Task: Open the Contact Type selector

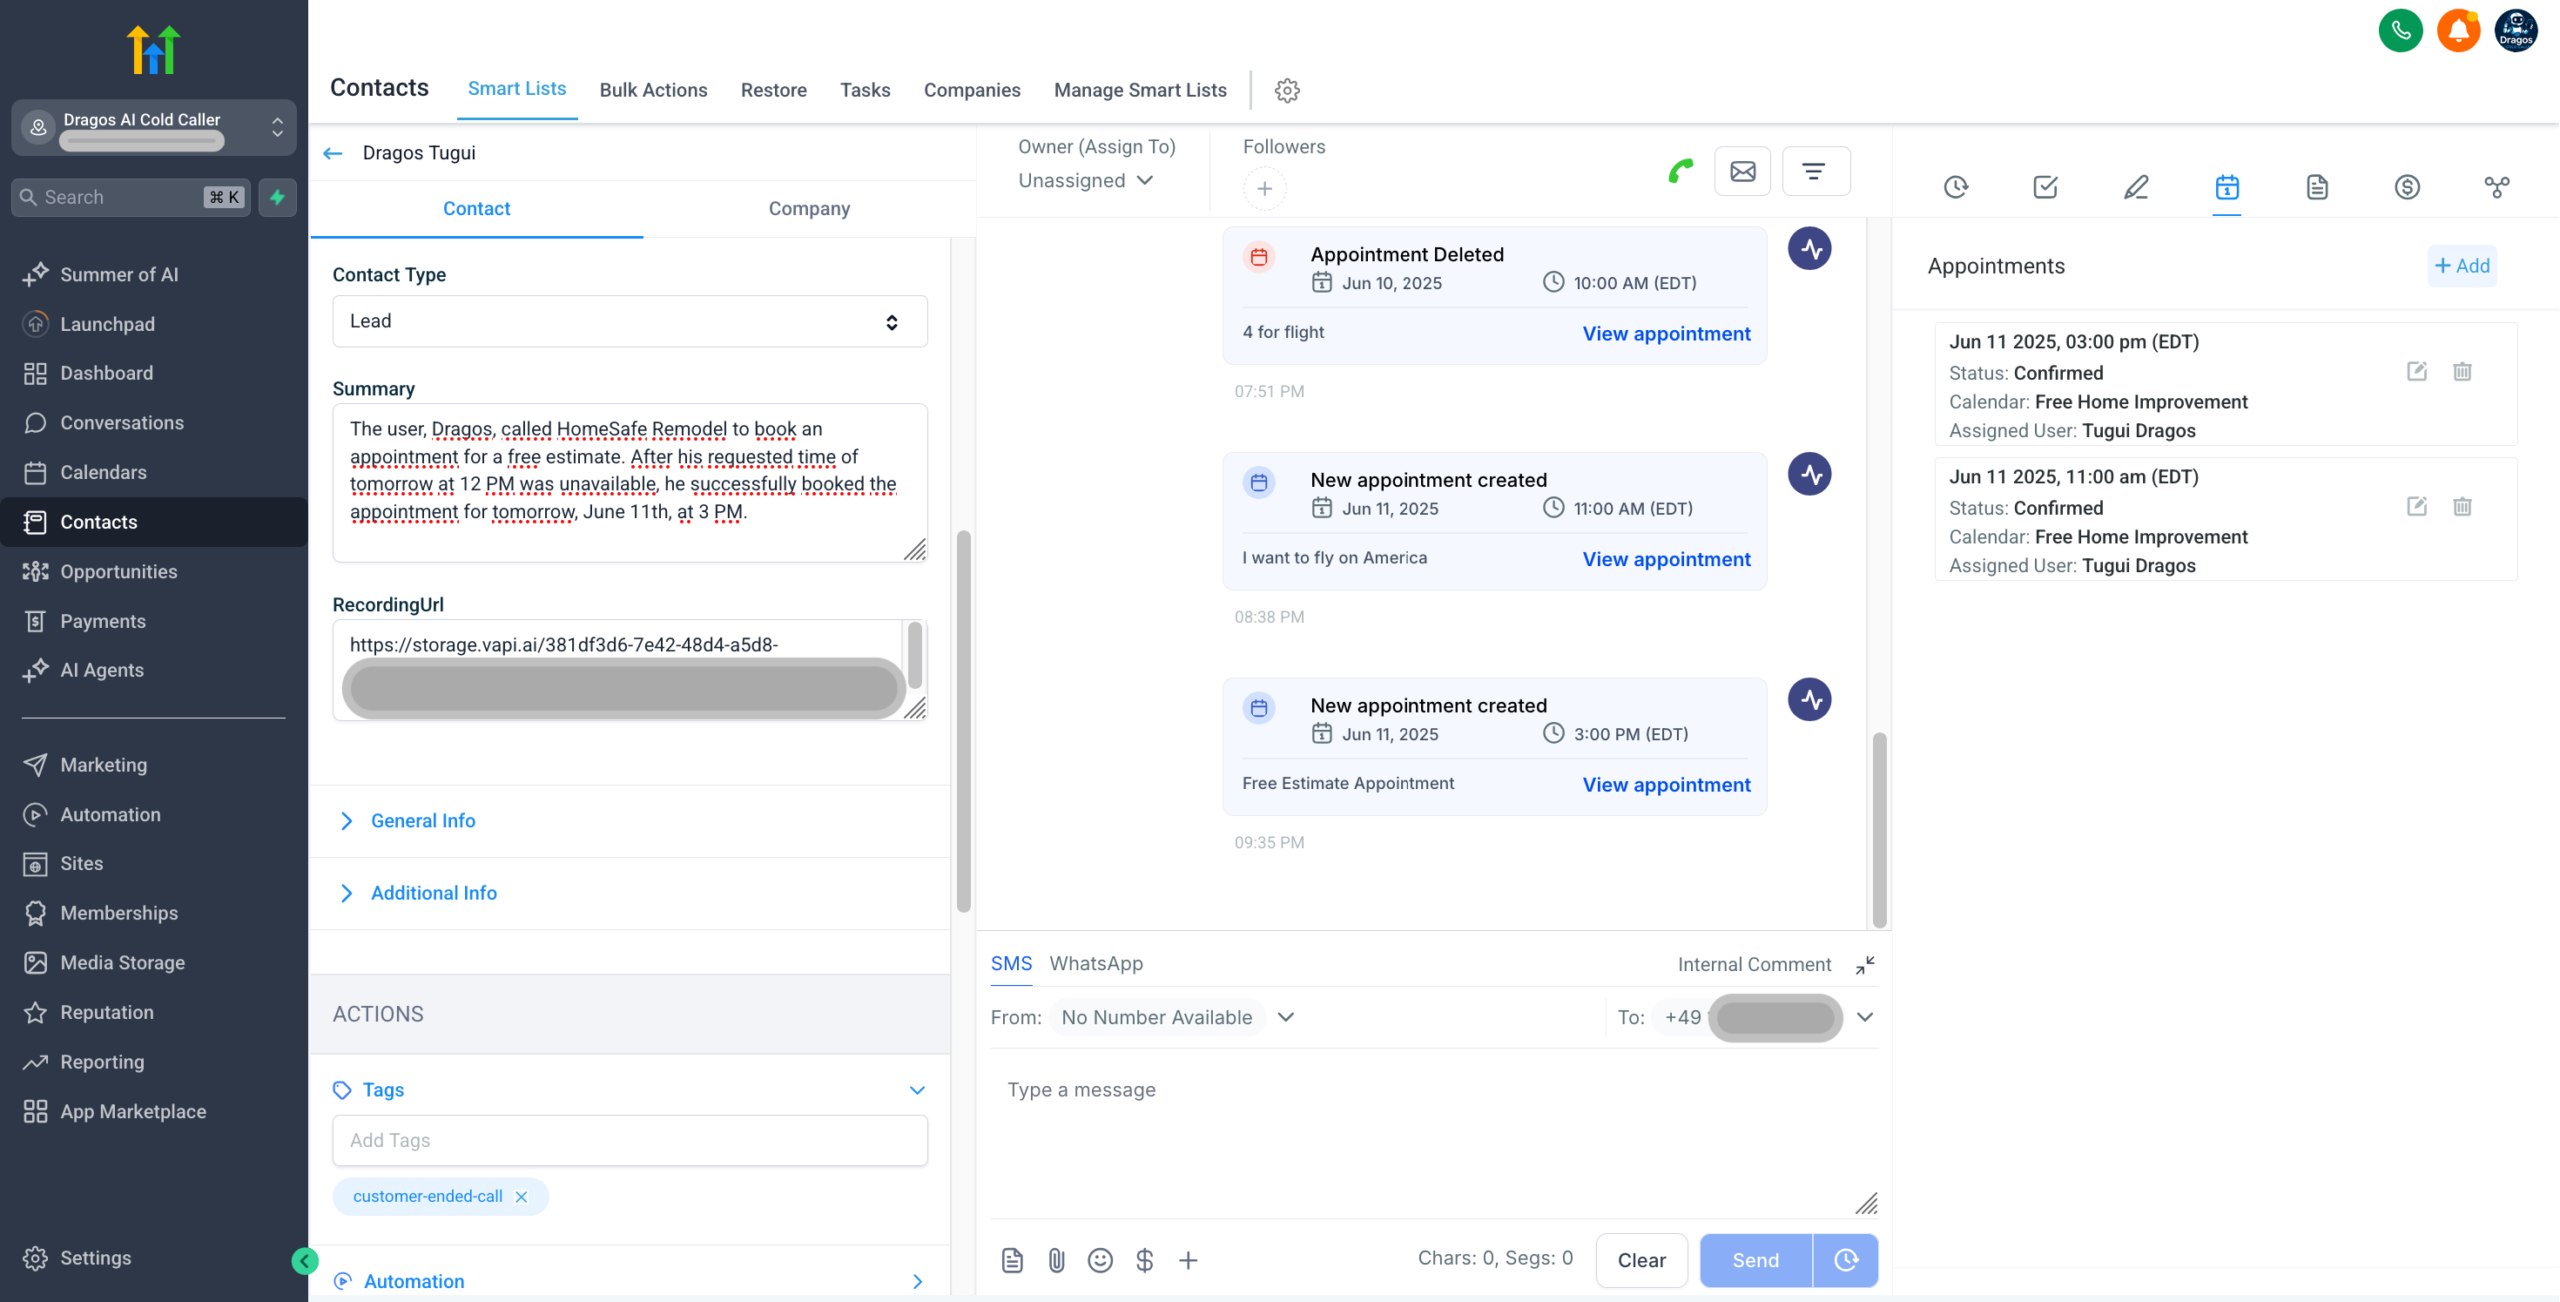Action: coord(629,321)
